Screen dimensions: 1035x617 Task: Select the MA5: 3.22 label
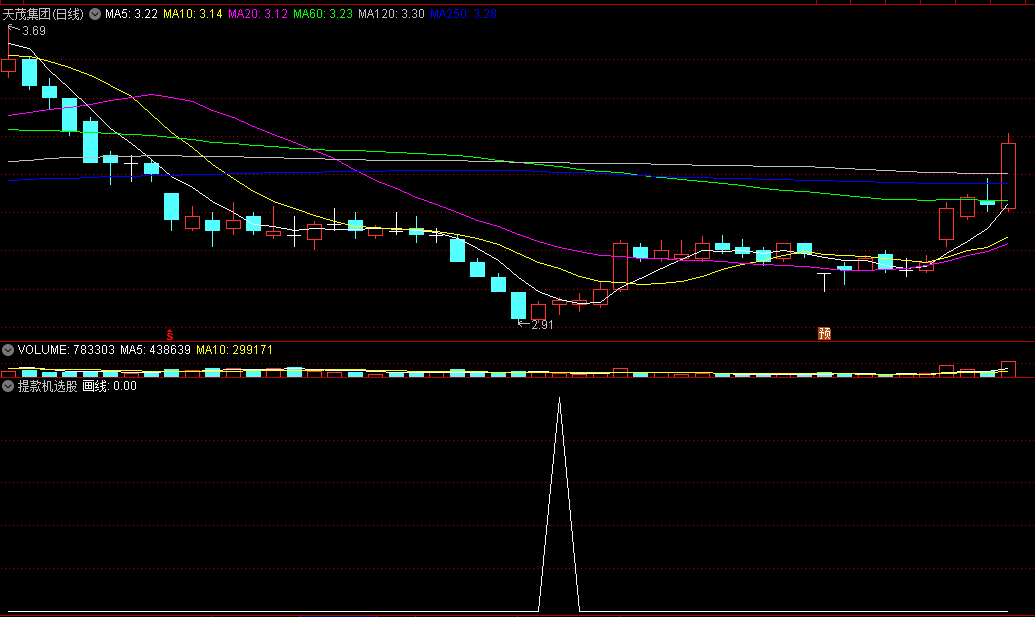pos(131,14)
